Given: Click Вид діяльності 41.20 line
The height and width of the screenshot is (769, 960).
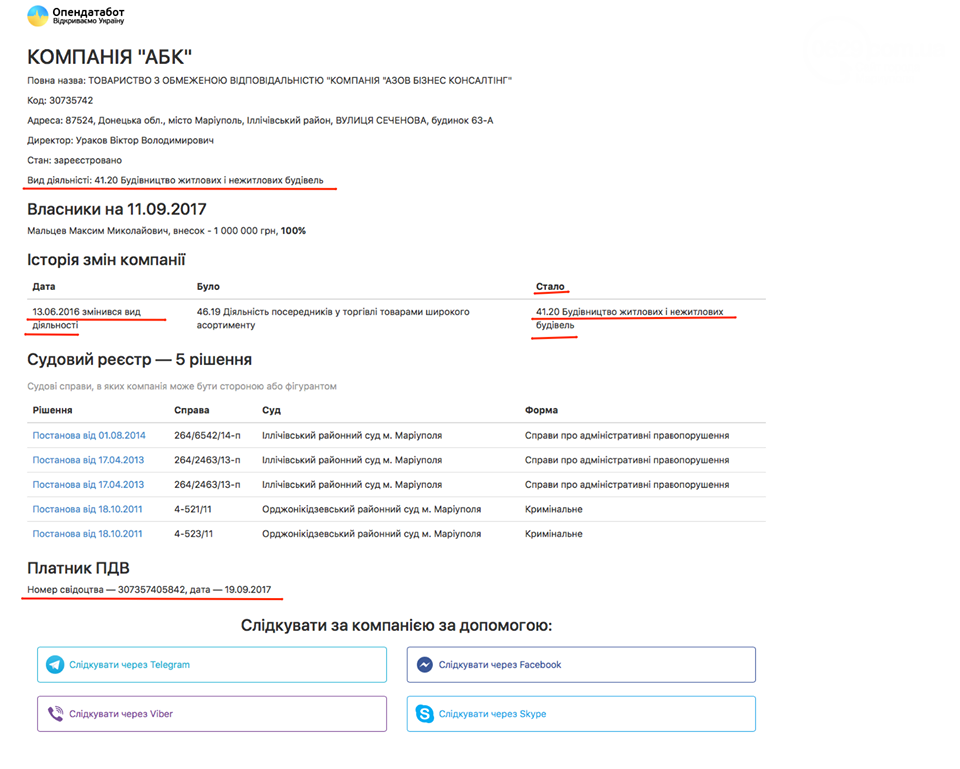Looking at the screenshot, I should [x=175, y=180].
